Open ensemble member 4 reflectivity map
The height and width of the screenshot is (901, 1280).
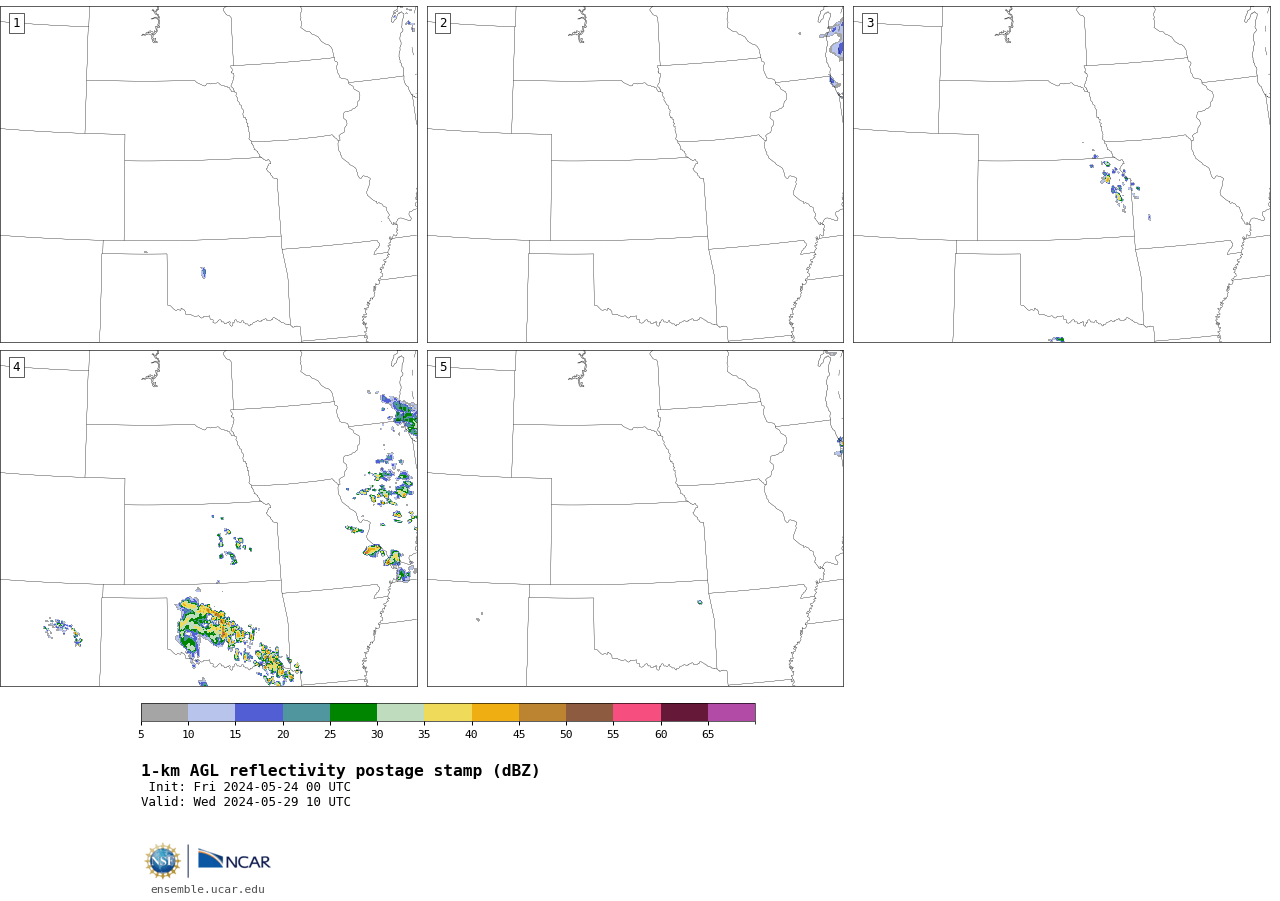coord(209,518)
